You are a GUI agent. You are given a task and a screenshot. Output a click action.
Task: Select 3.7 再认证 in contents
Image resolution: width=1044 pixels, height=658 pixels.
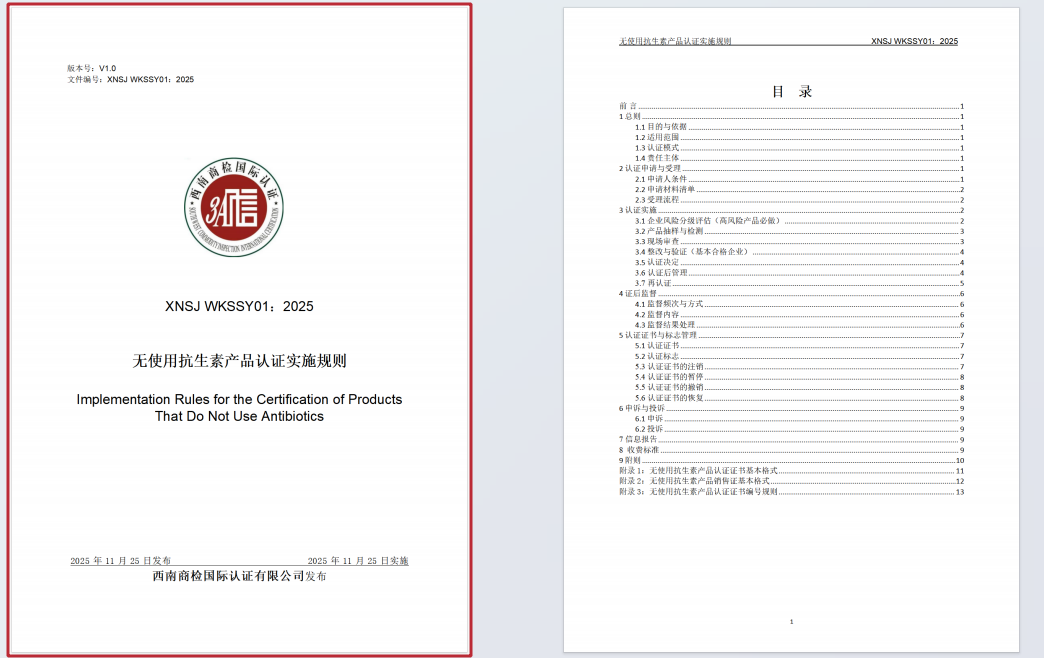[x=653, y=283]
